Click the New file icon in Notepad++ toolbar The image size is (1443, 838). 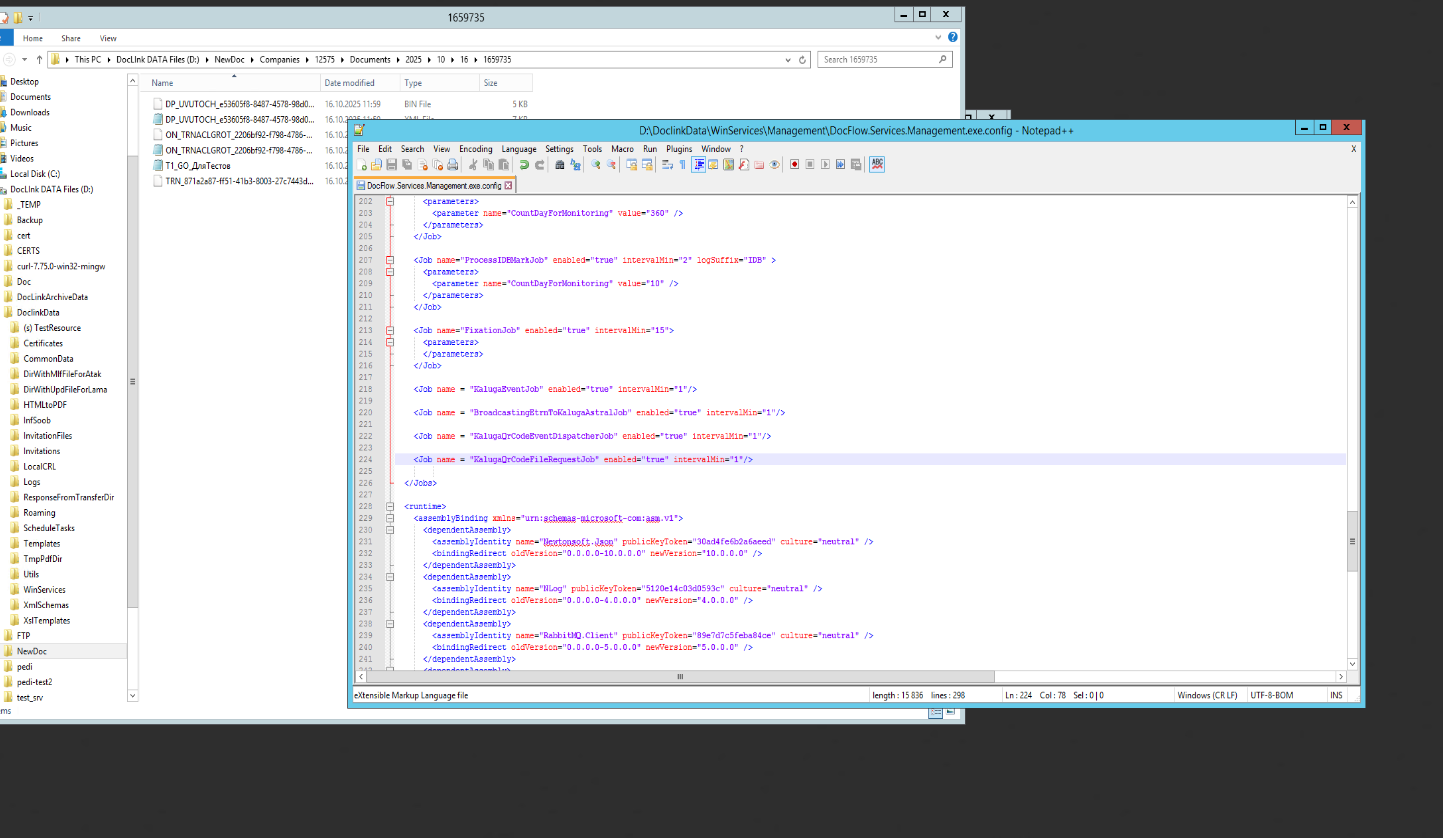[362, 165]
